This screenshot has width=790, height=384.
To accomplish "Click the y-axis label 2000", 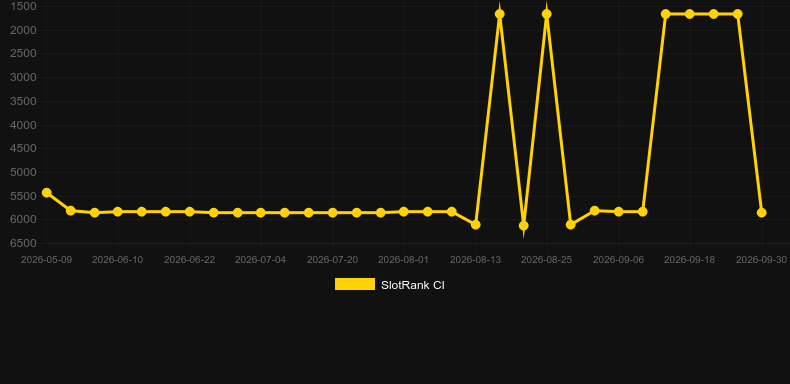I will coord(23,30).
